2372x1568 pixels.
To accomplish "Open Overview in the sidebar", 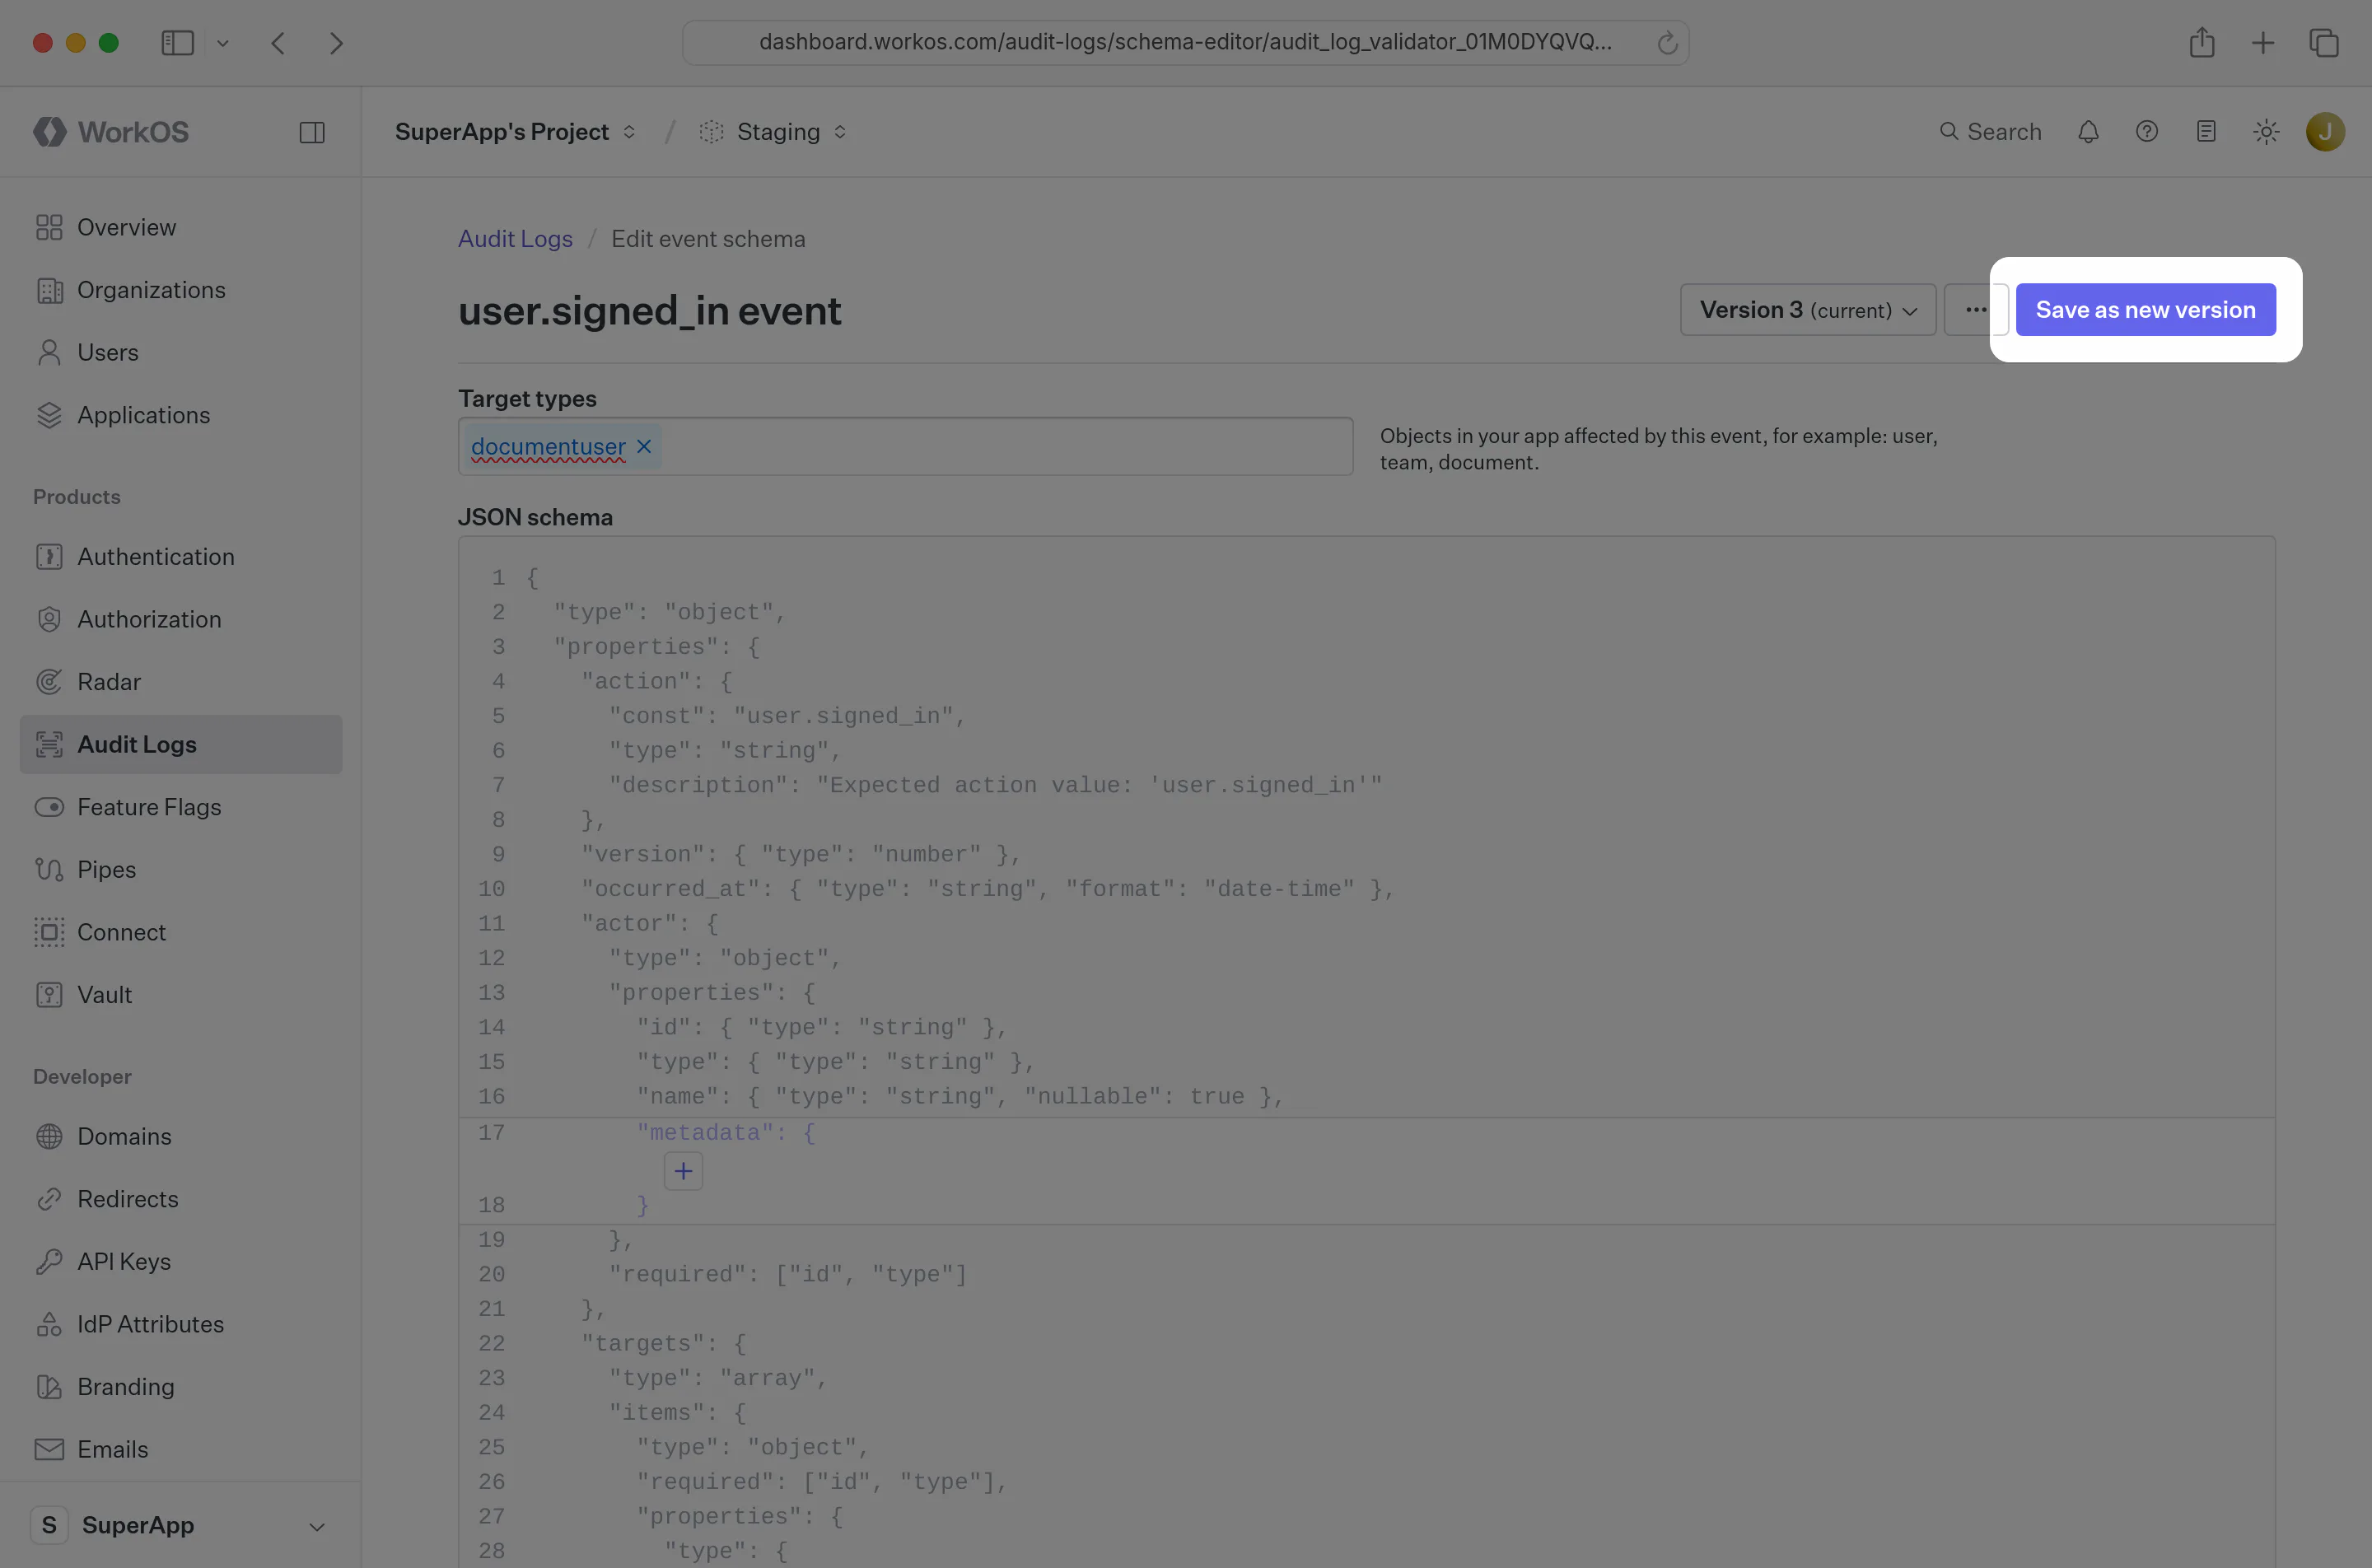I will [181, 227].
